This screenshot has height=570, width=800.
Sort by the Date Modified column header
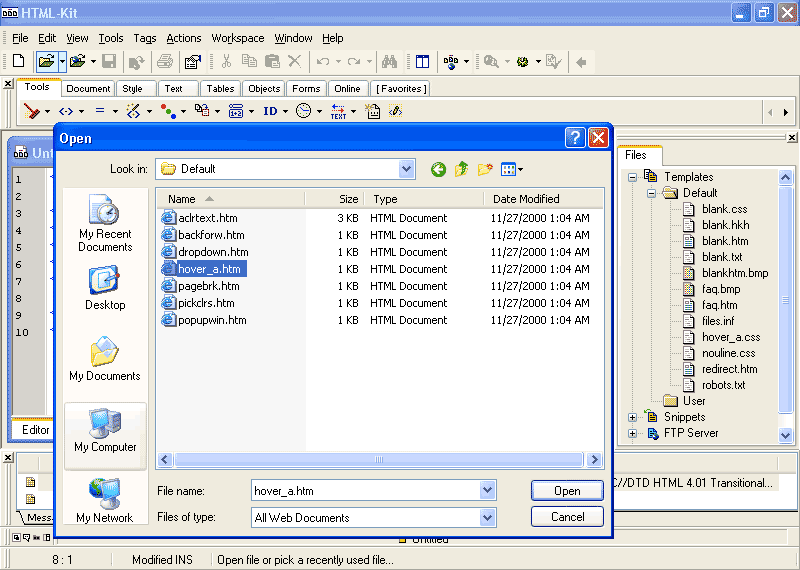pyautogui.click(x=543, y=199)
